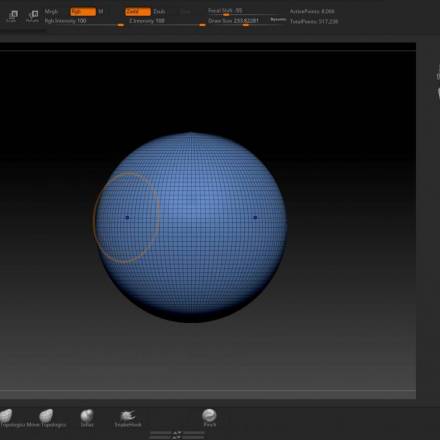
Task: Click the right symmetry dot on sphere
Action: click(x=255, y=217)
